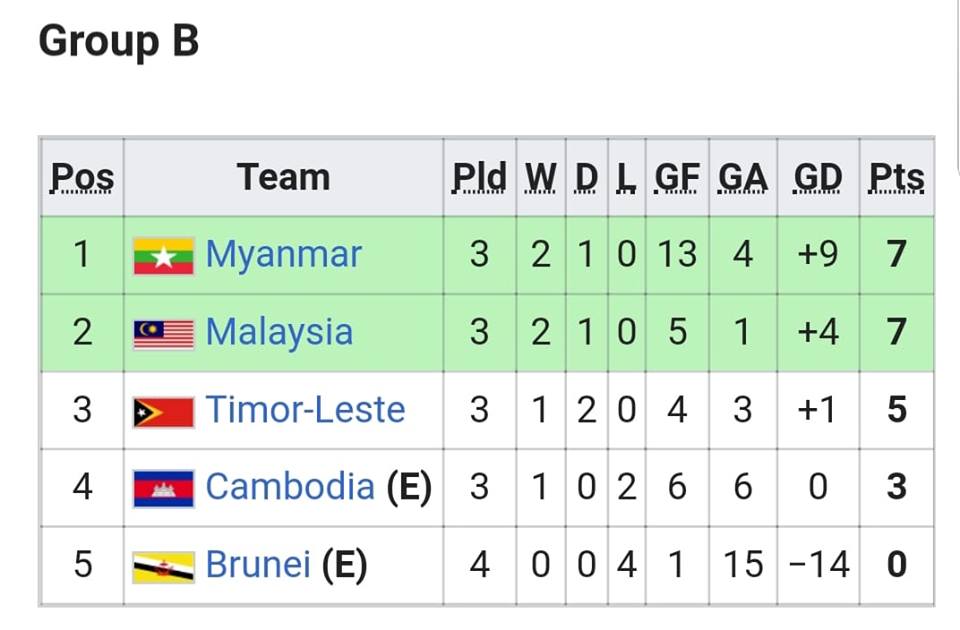Click the W column header abbreviation

[x=541, y=178]
